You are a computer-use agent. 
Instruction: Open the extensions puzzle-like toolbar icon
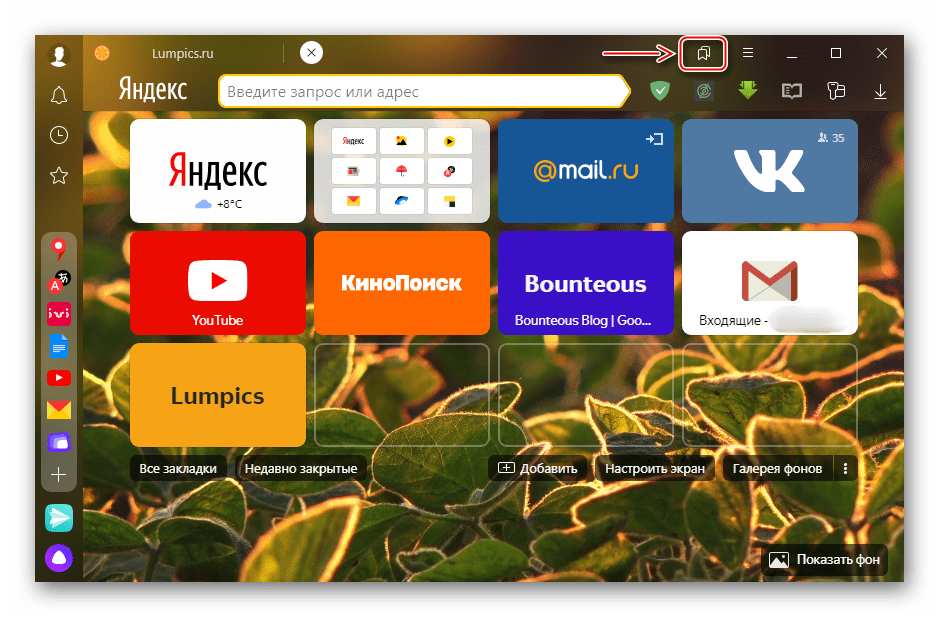(x=836, y=91)
